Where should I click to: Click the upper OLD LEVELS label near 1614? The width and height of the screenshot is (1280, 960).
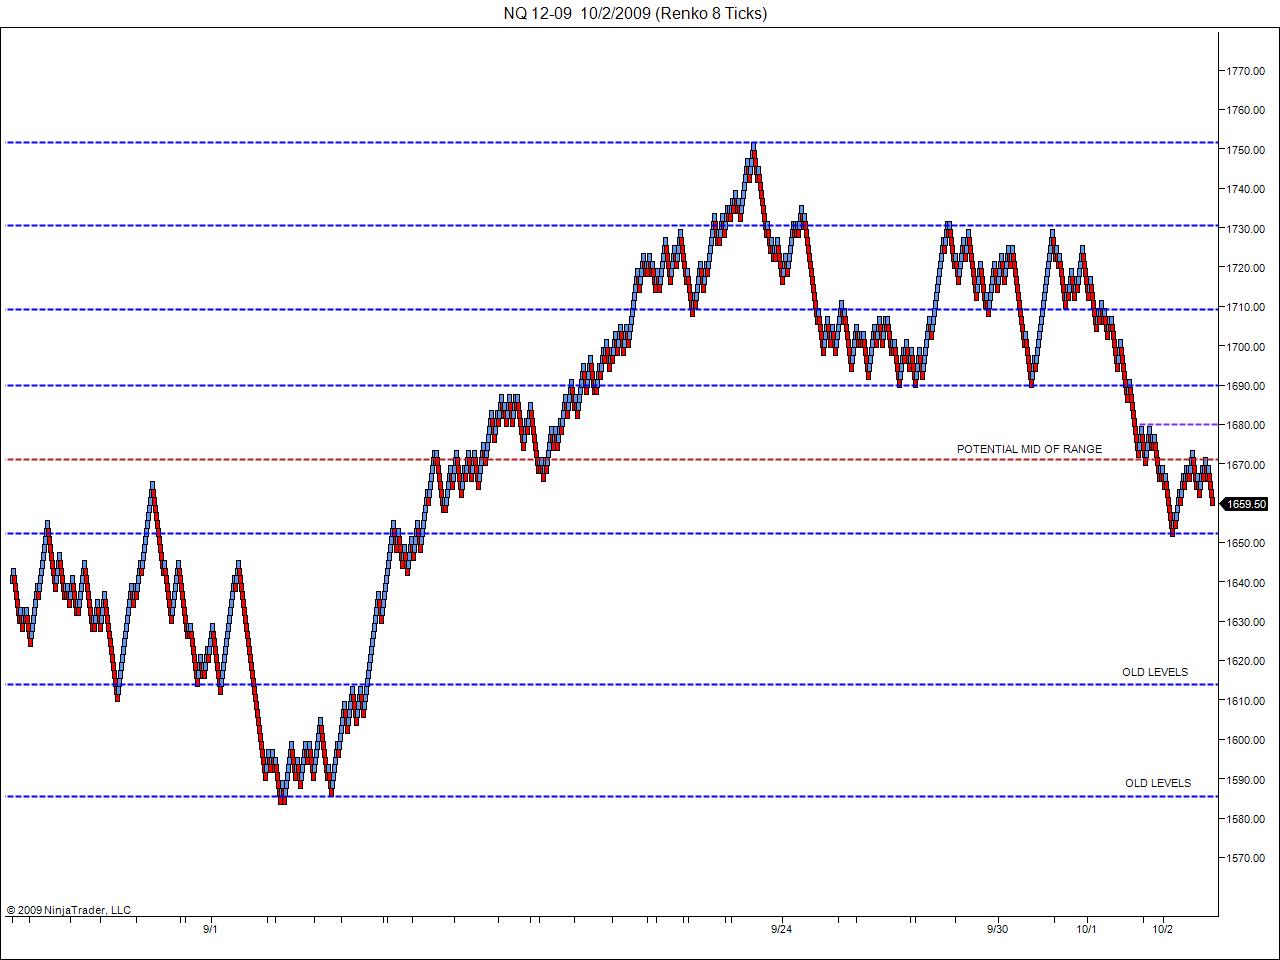[x=1155, y=672]
